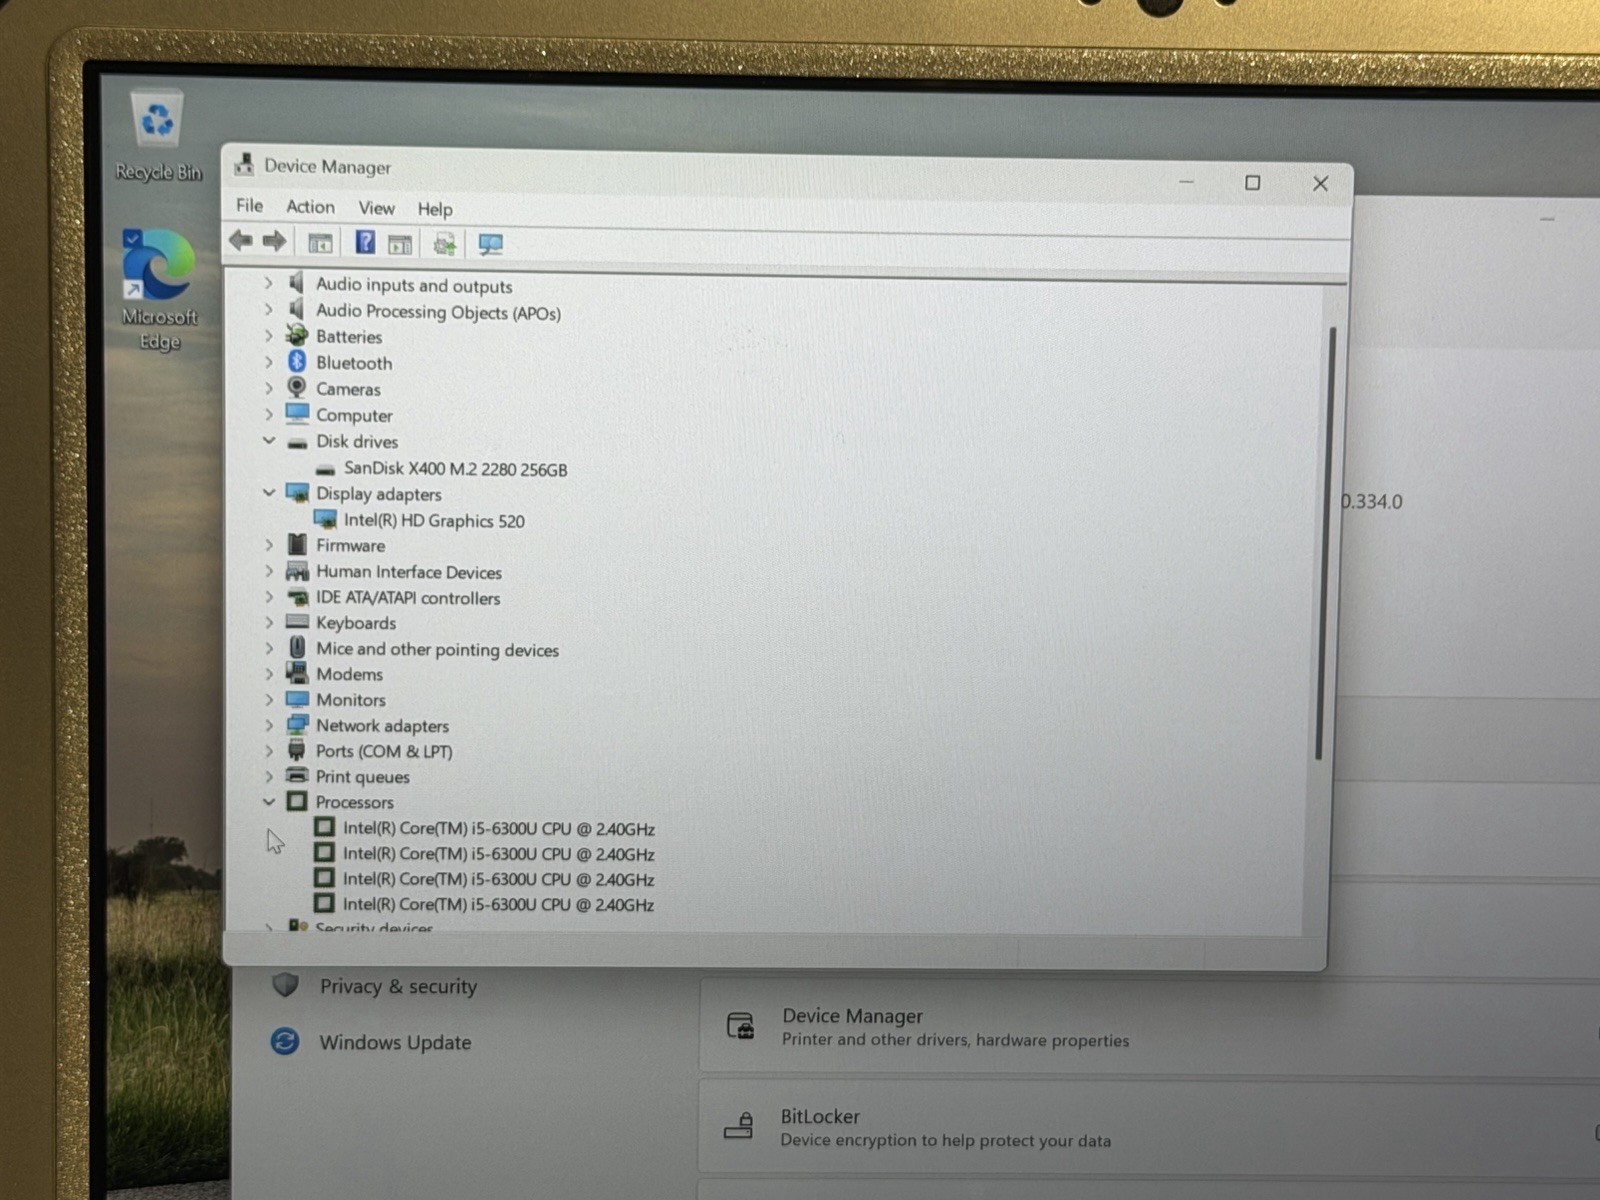Click the Windows Update icon in Settings
The width and height of the screenshot is (1600, 1200).
(285, 1041)
